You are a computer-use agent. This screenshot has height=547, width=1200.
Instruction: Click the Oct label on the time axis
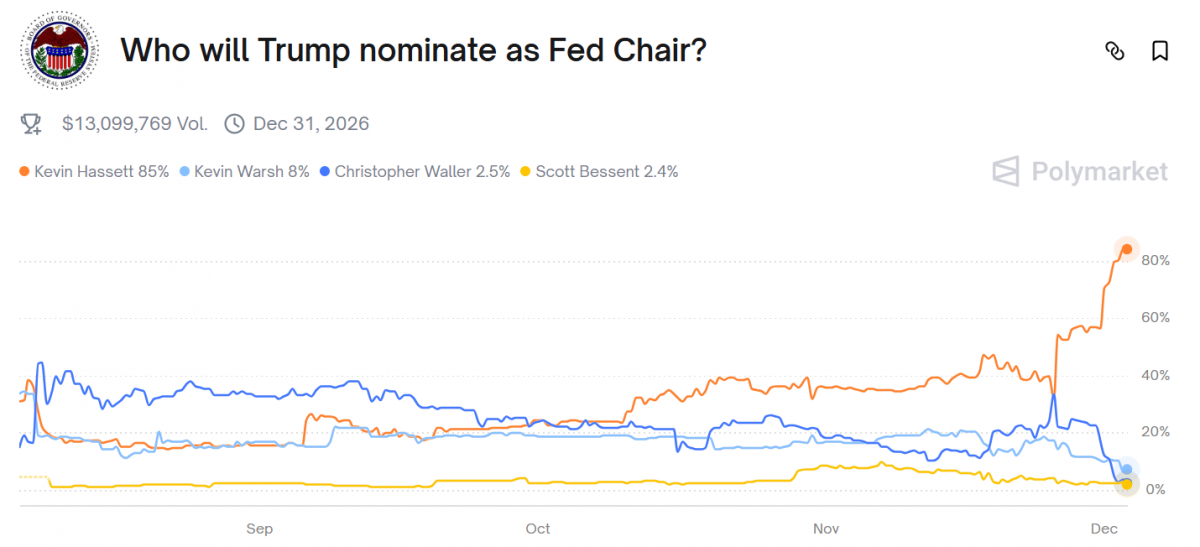coord(538,528)
